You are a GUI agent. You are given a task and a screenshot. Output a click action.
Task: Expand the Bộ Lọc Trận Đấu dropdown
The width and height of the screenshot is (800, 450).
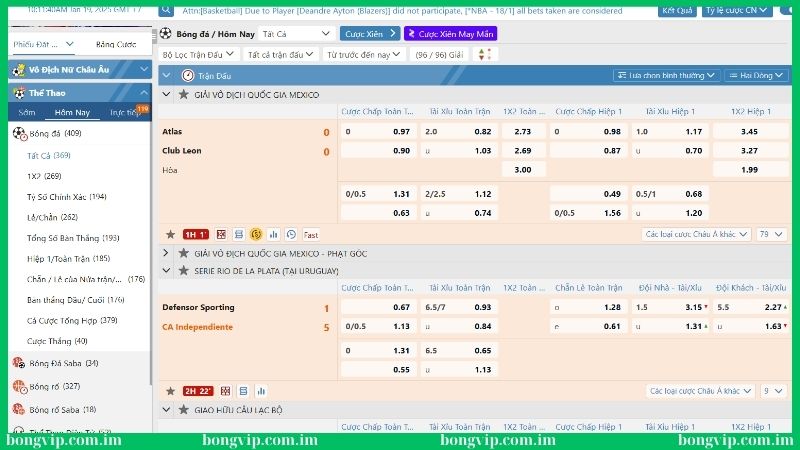[x=197, y=55]
